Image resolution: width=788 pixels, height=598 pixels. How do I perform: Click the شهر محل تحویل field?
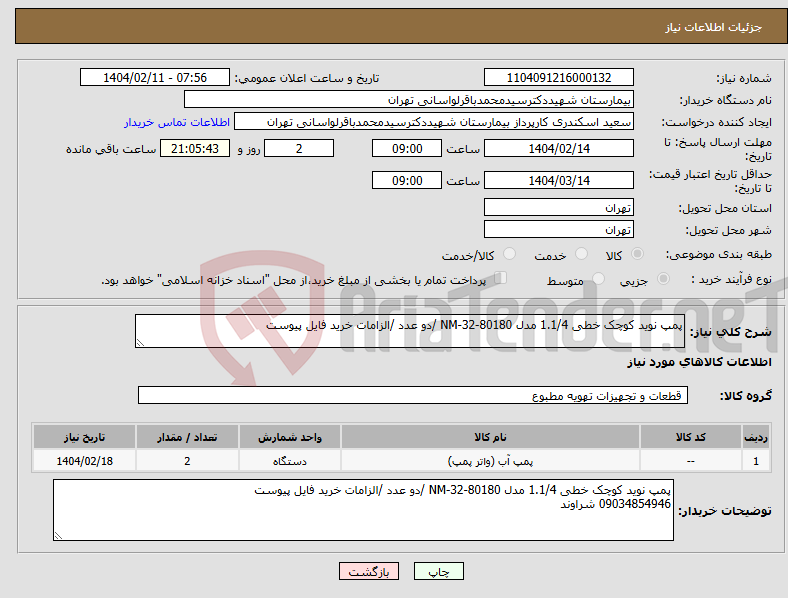tap(558, 229)
